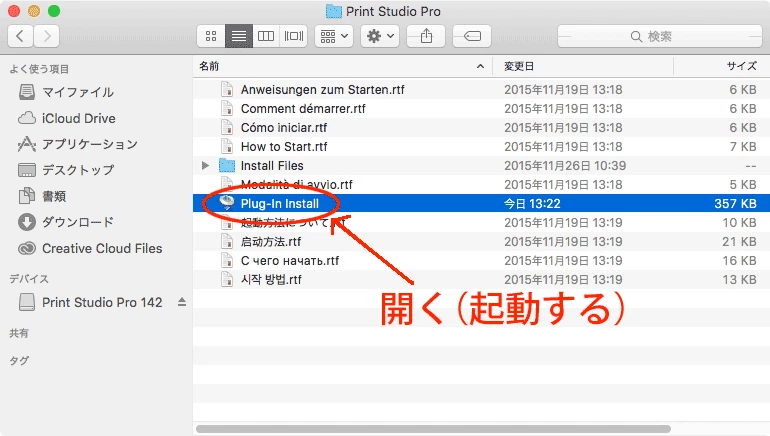Switch to column view
The width and height of the screenshot is (770, 436).
pyautogui.click(x=266, y=36)
